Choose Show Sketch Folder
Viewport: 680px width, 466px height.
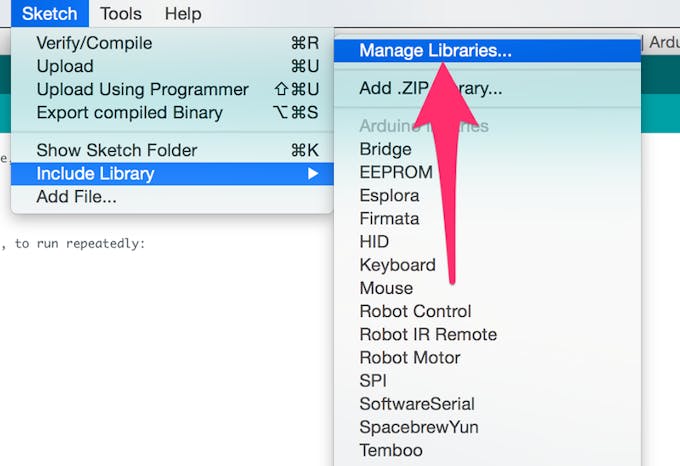pyautogui.click(x=116, y=150)
